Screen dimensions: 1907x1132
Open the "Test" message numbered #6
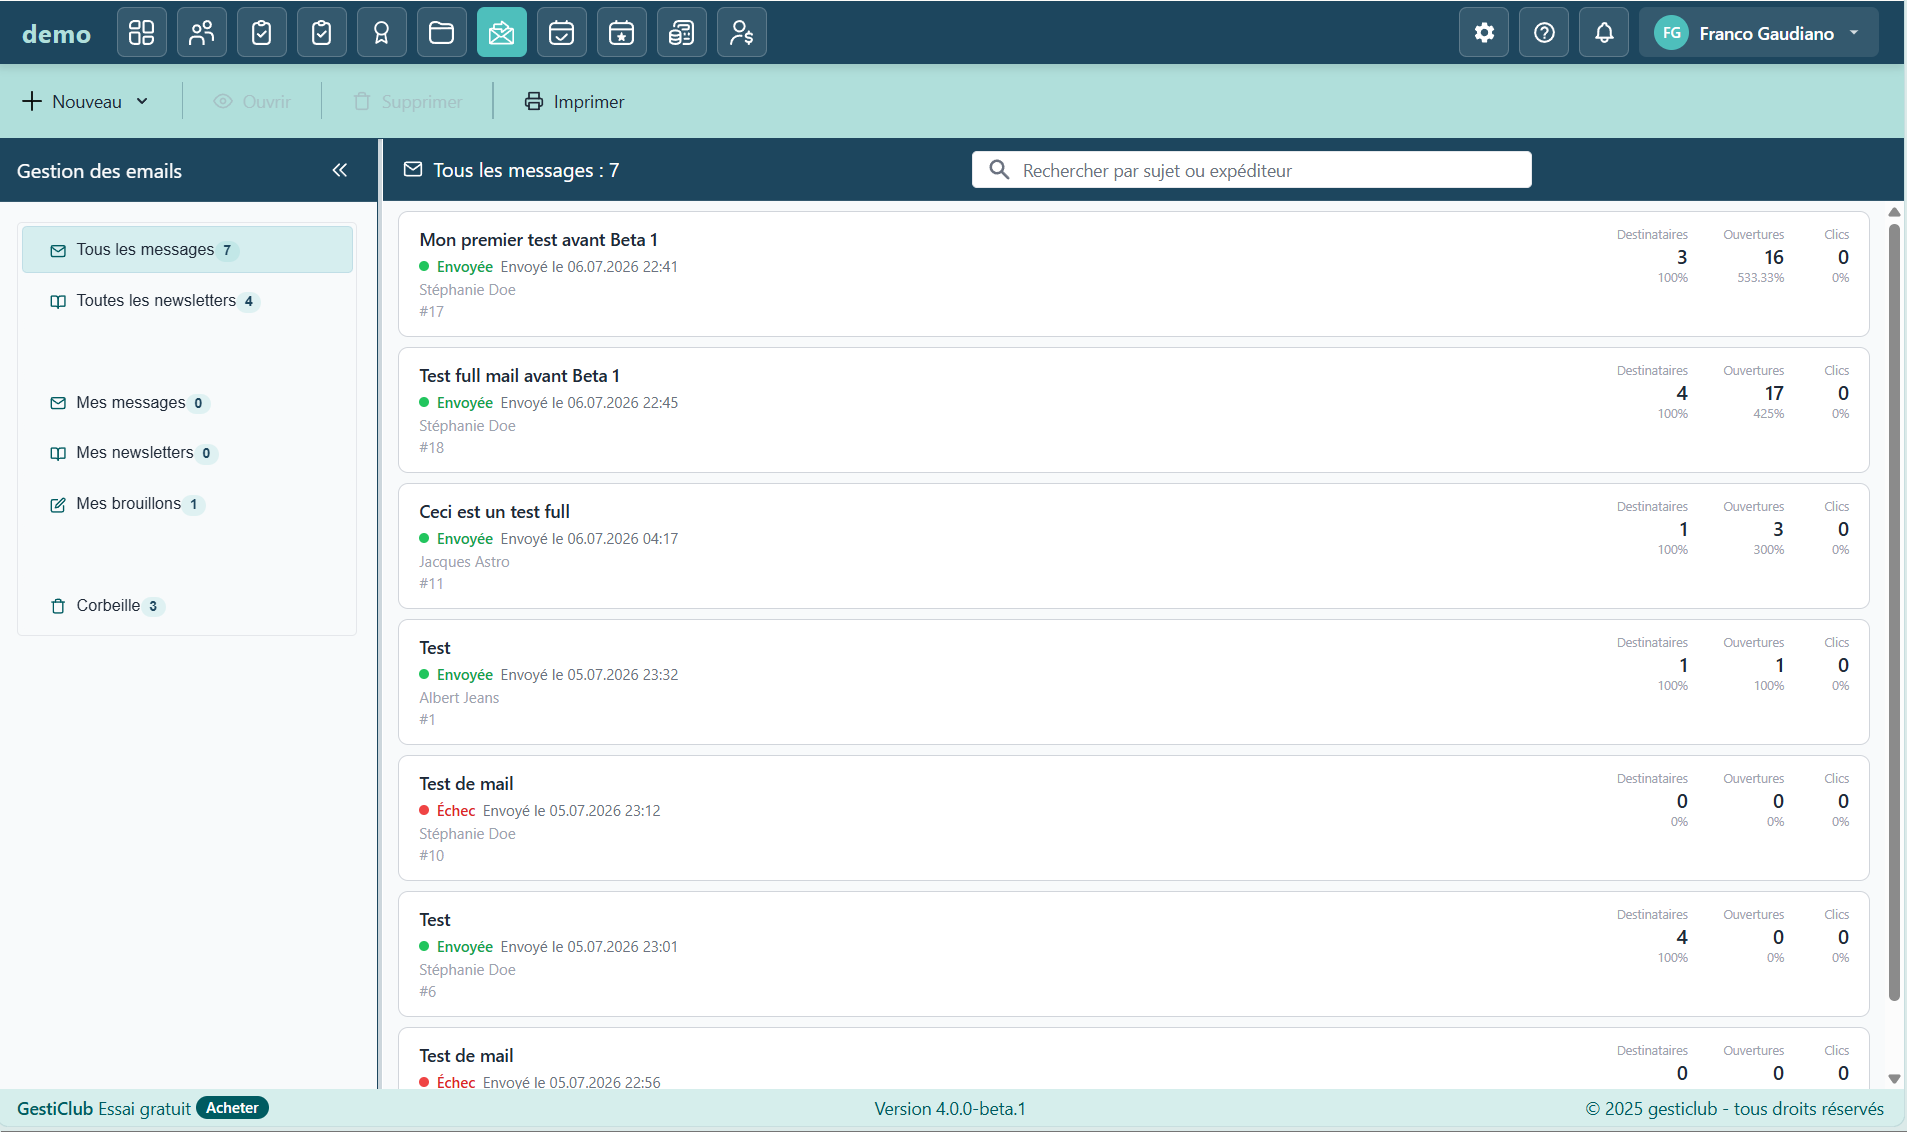[1133, 954]
